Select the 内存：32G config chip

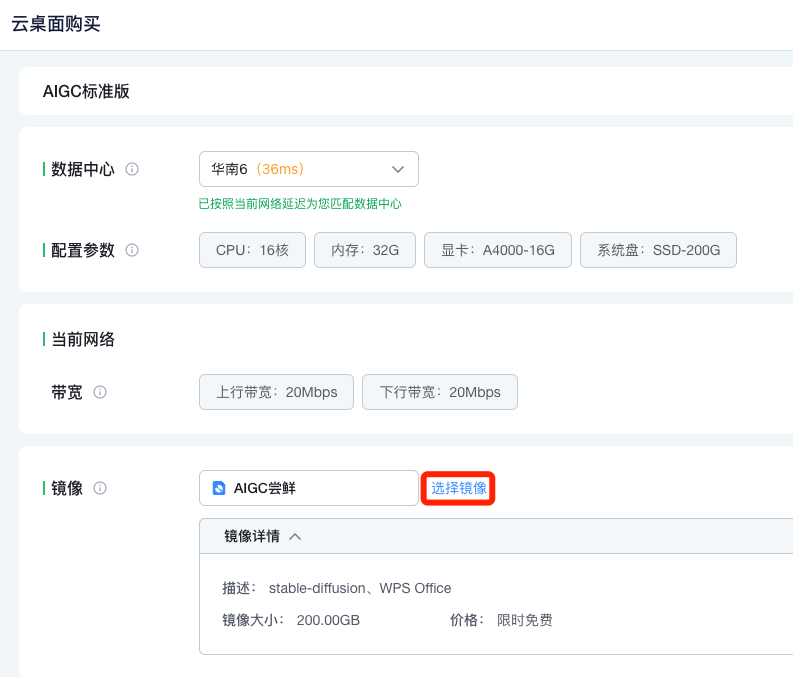(x=365, y=250)
